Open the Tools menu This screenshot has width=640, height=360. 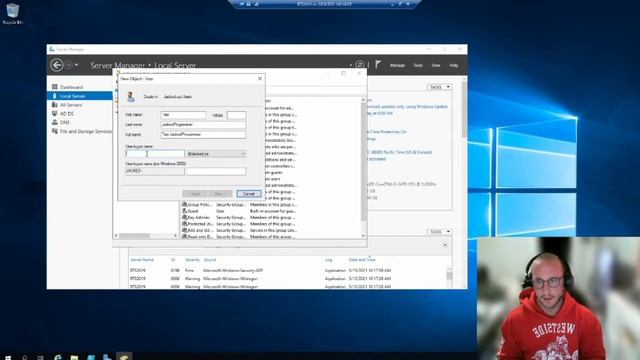click(418, 65)
